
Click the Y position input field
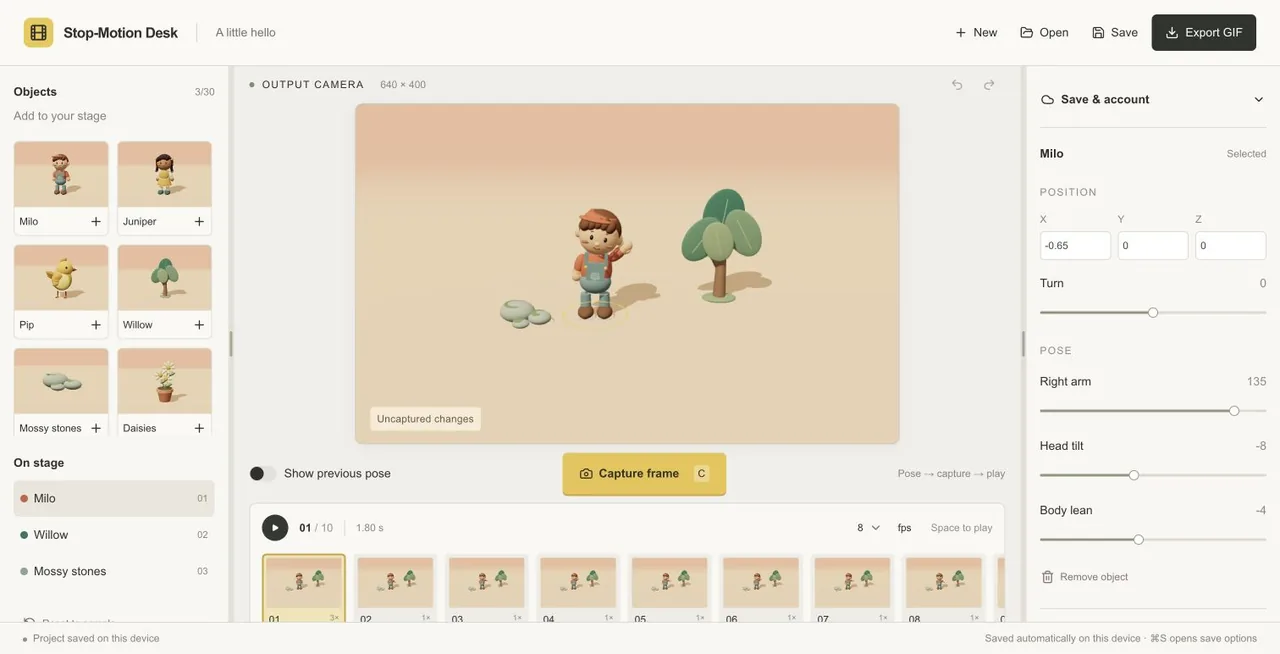point(1153,246)
